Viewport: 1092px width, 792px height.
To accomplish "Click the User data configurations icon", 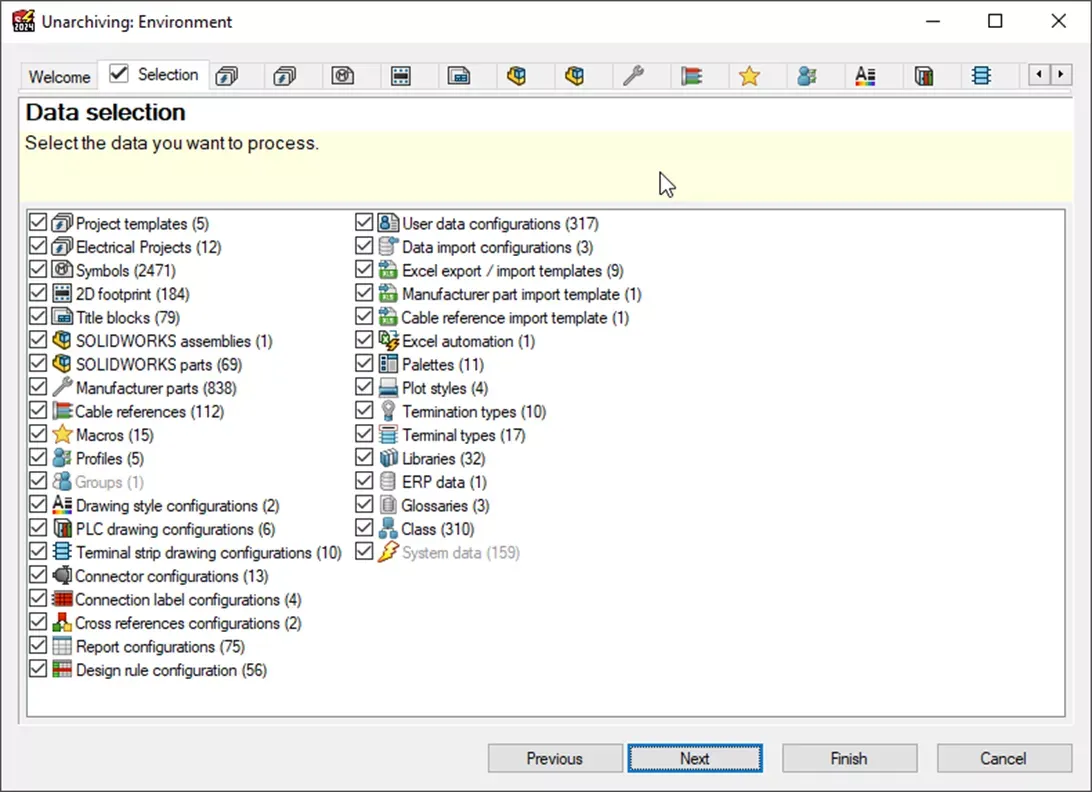I will pos(388,223).
